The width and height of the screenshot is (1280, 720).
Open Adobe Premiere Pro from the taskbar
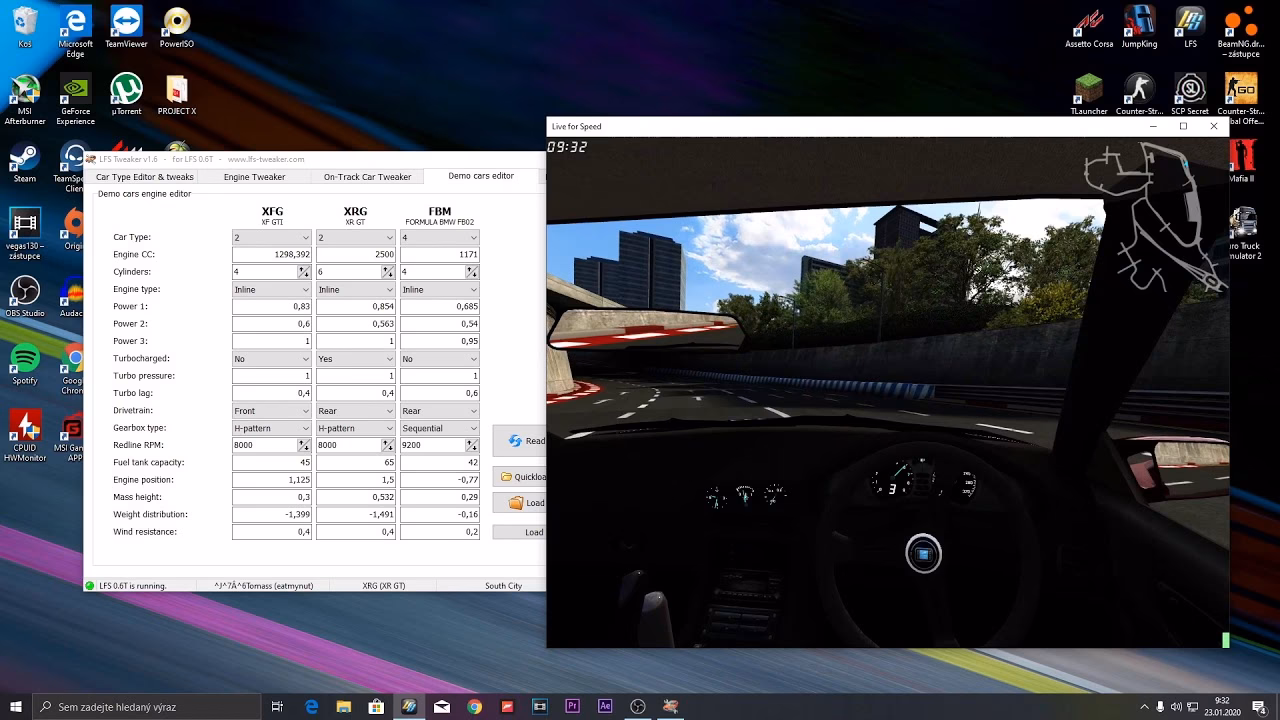[572, 706]
